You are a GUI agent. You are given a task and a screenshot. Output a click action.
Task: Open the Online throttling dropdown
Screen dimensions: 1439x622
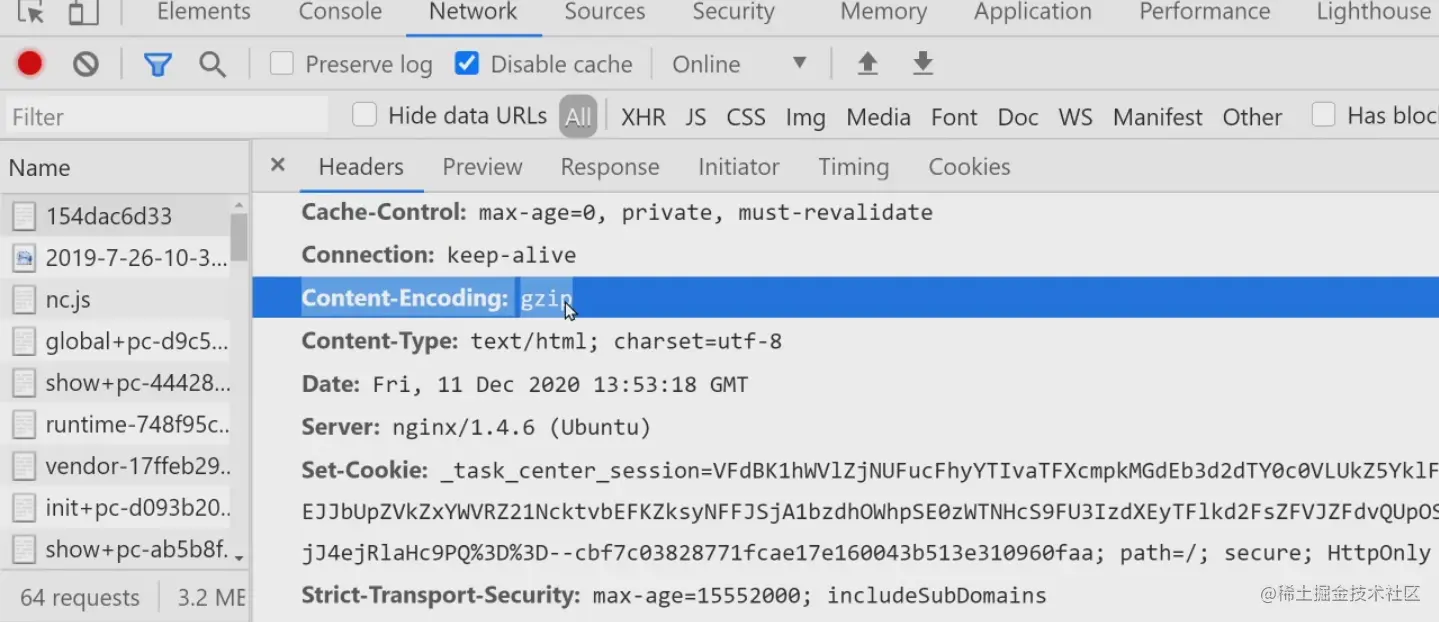click(x=740, y=64)
